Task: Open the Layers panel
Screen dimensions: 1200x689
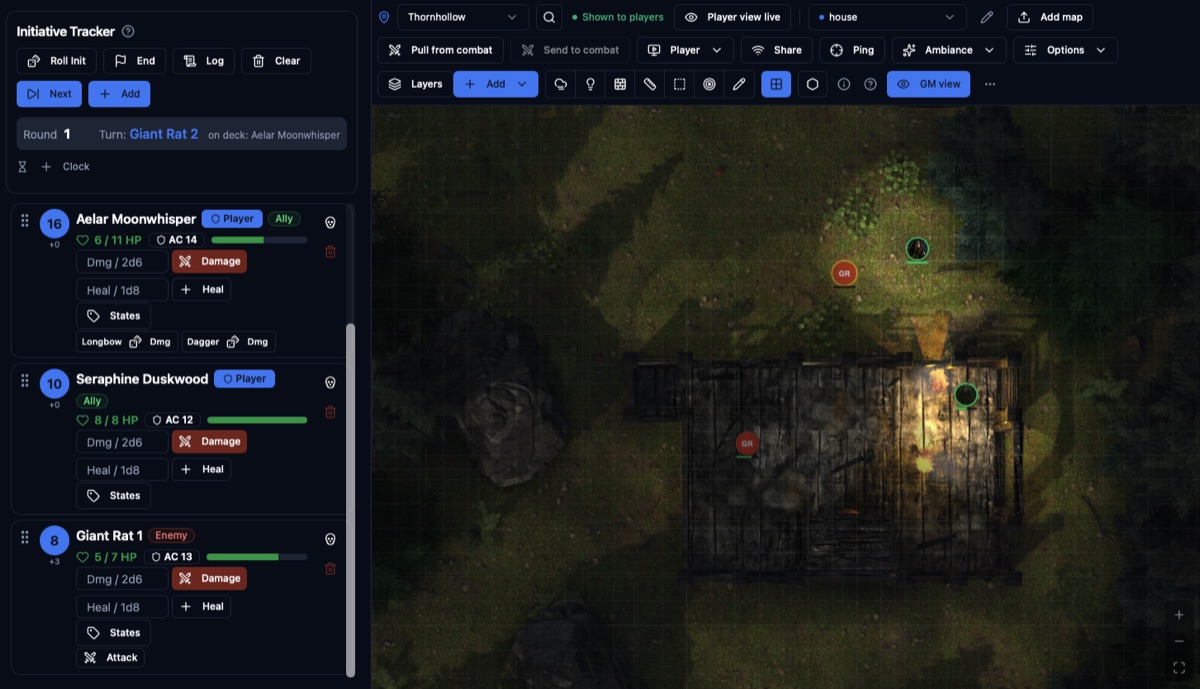Action: tap(415, 84)
